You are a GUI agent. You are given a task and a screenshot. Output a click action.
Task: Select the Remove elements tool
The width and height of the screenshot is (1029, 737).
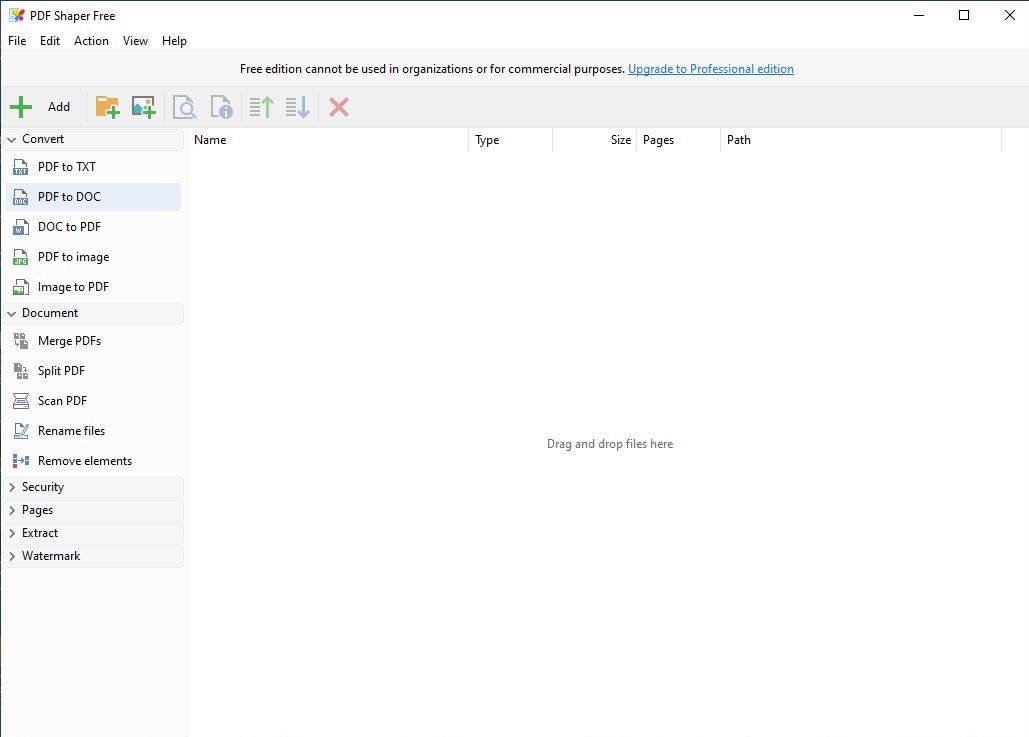93,461
